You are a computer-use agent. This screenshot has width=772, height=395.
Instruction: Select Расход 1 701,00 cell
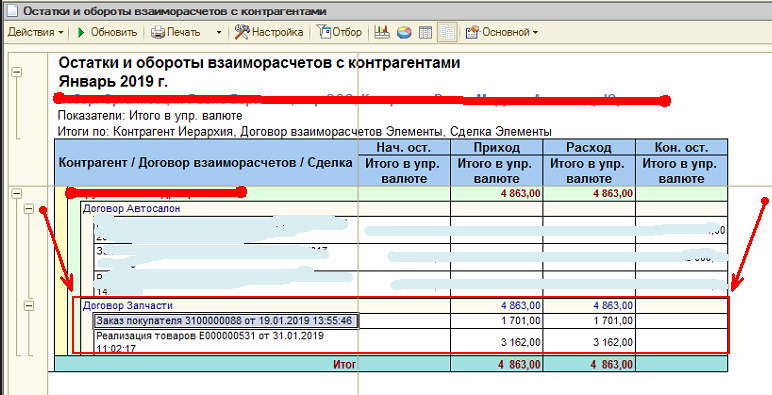point(589,321)
